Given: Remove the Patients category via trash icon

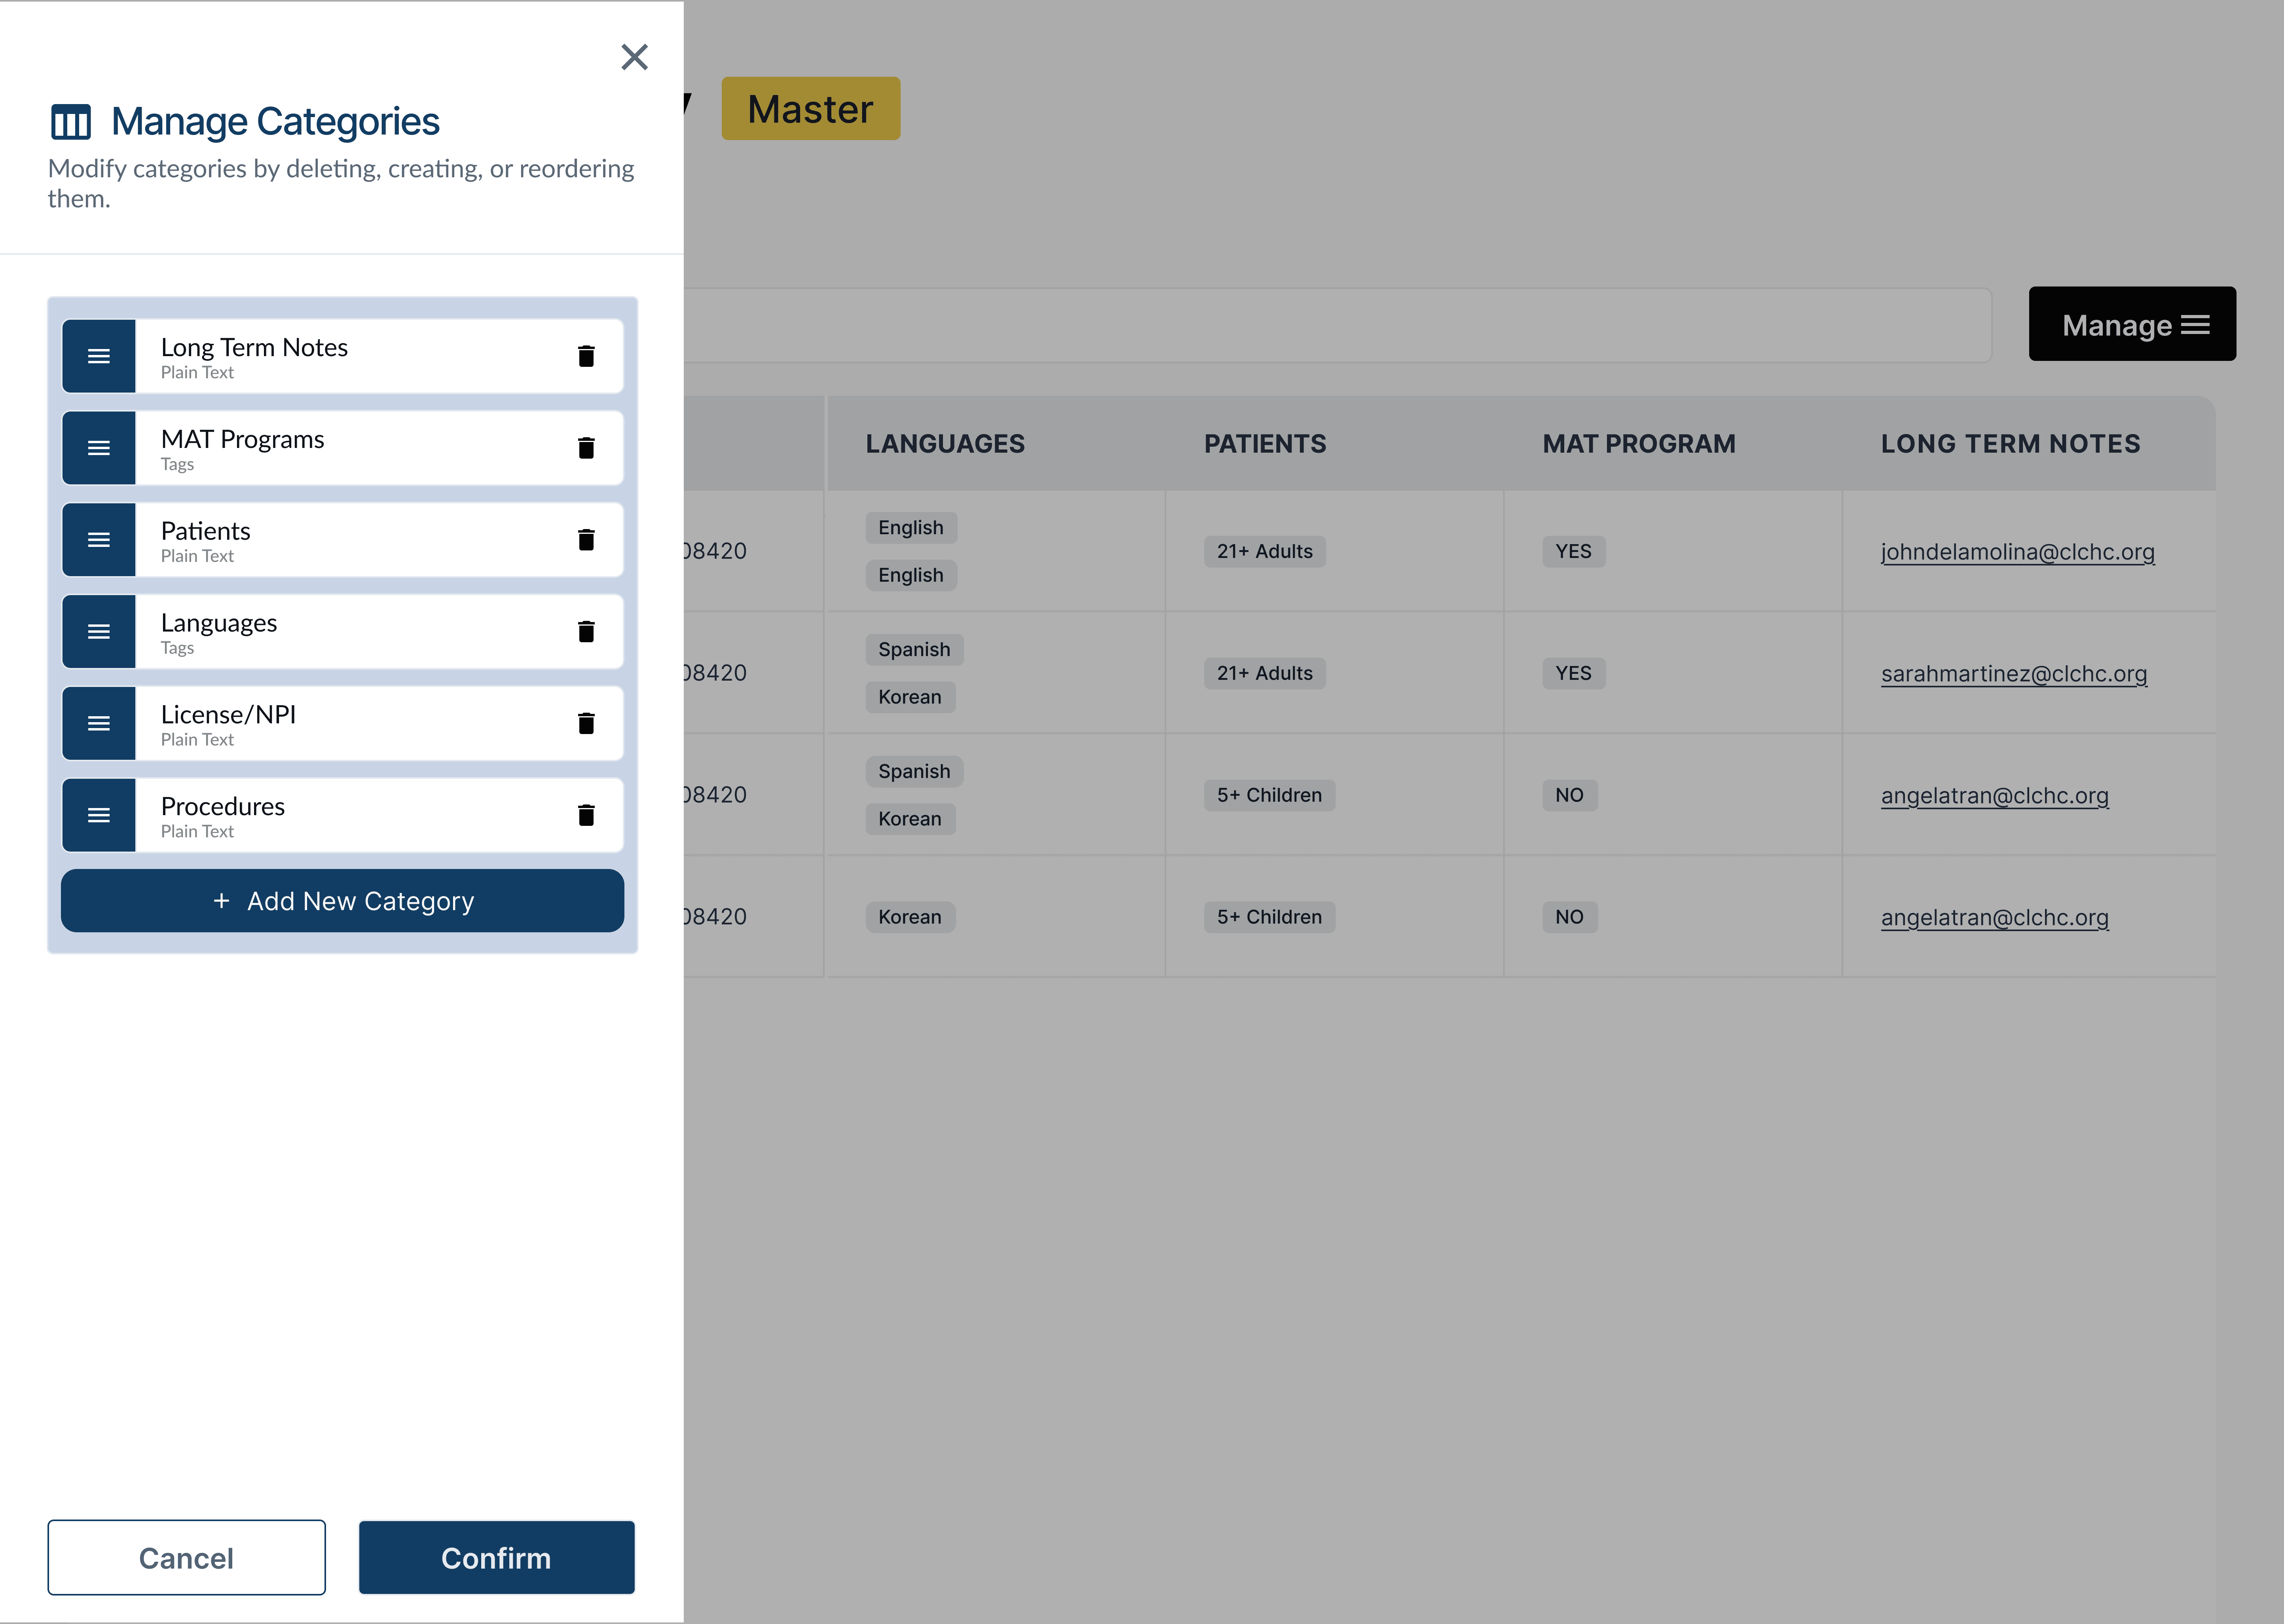Looking at the screenshot, I should 586,540.
